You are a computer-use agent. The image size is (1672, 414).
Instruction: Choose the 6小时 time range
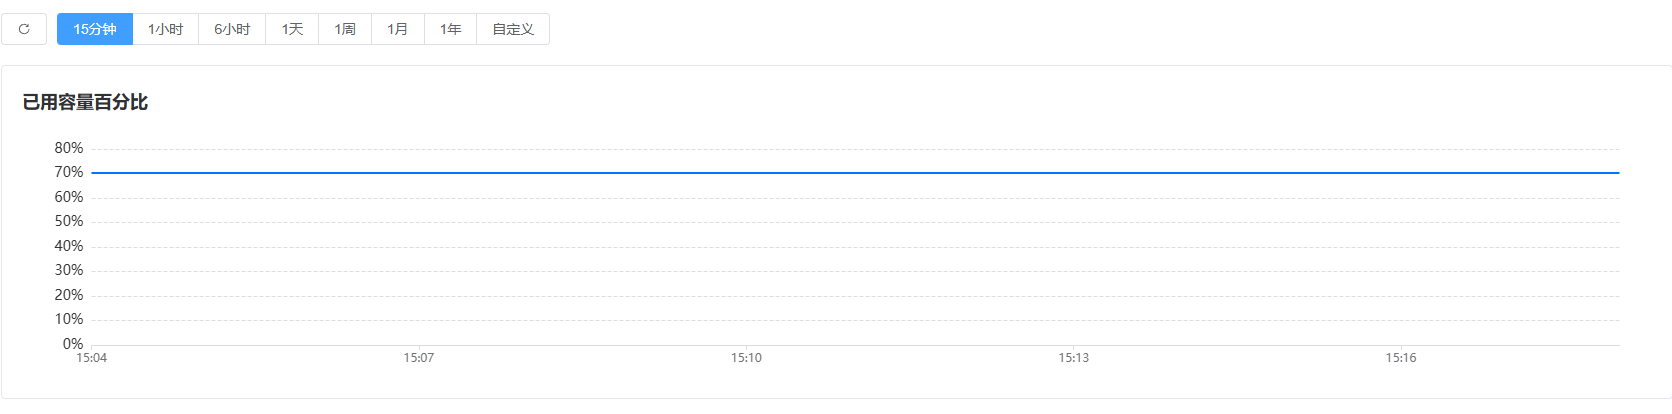pos(232,29)
